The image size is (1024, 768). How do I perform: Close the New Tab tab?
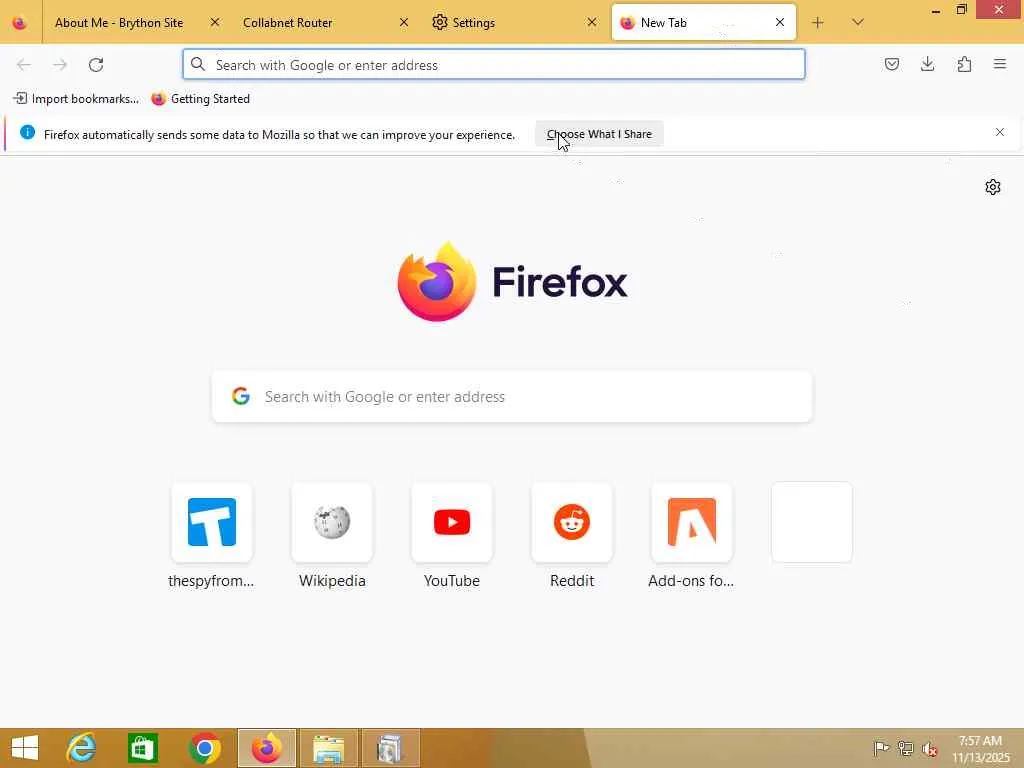tap(780, 23)
